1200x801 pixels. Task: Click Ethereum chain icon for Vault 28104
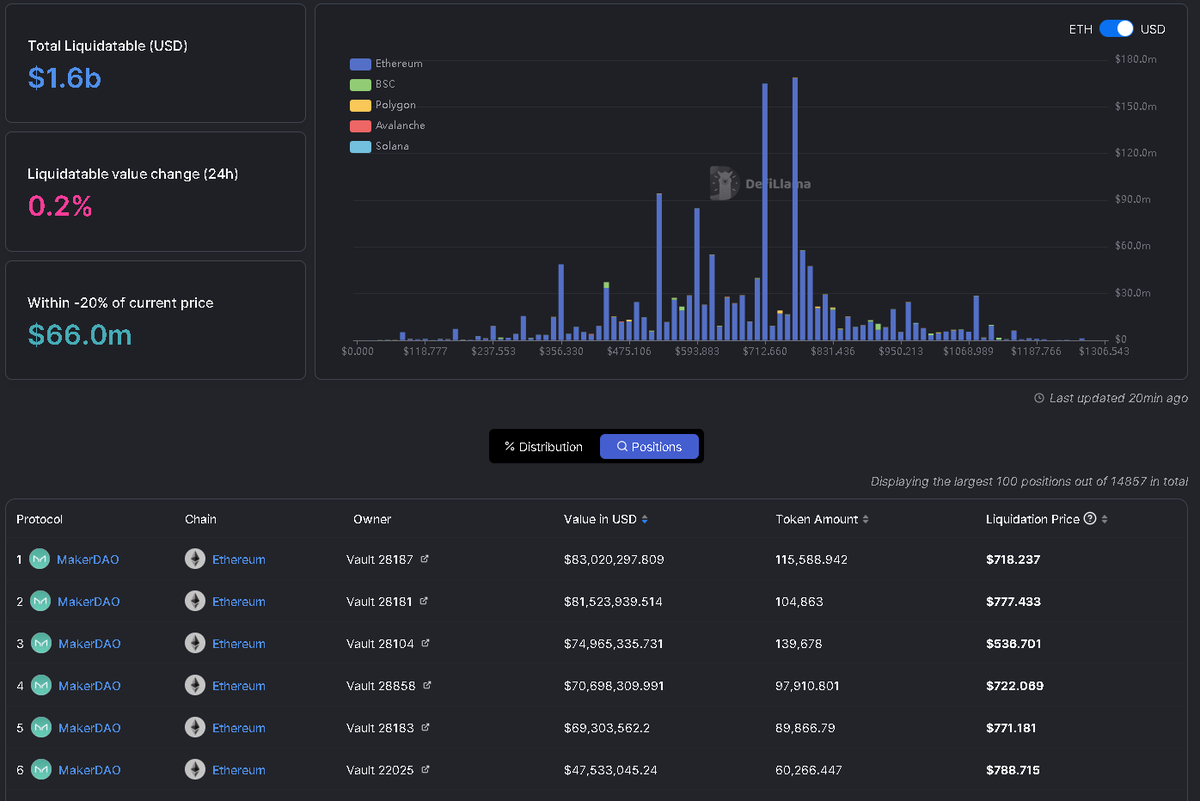coord(195,643)
